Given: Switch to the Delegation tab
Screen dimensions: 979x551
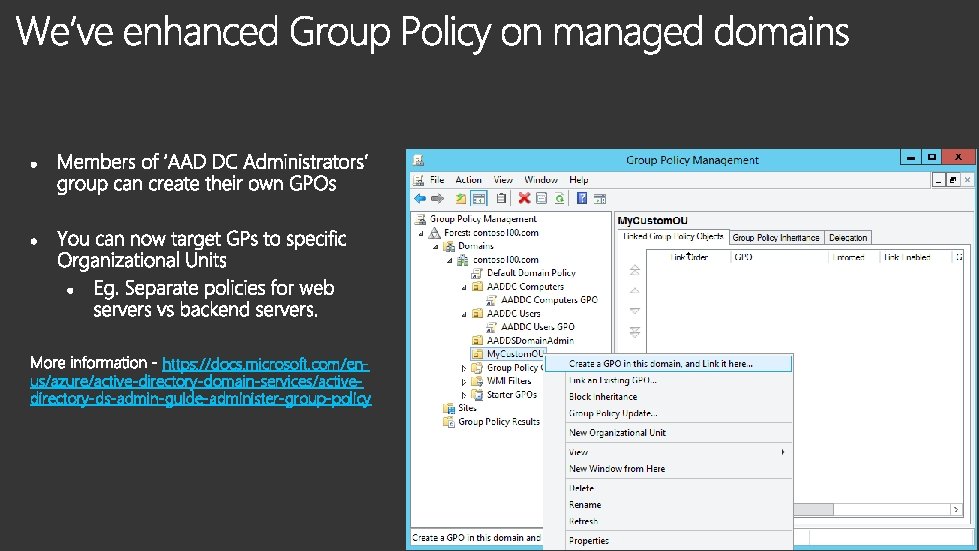Looking at the screenshot, I should tap(848, 238).
